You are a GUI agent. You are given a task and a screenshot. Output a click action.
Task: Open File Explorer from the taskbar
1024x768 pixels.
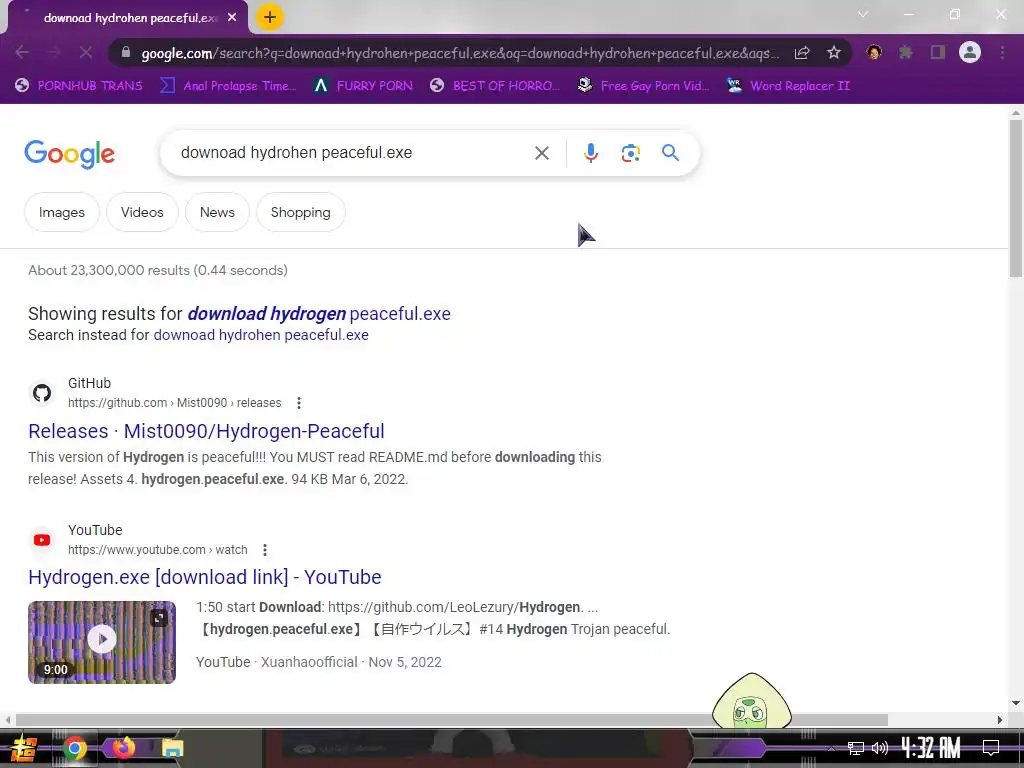click(x=172, y=748)
